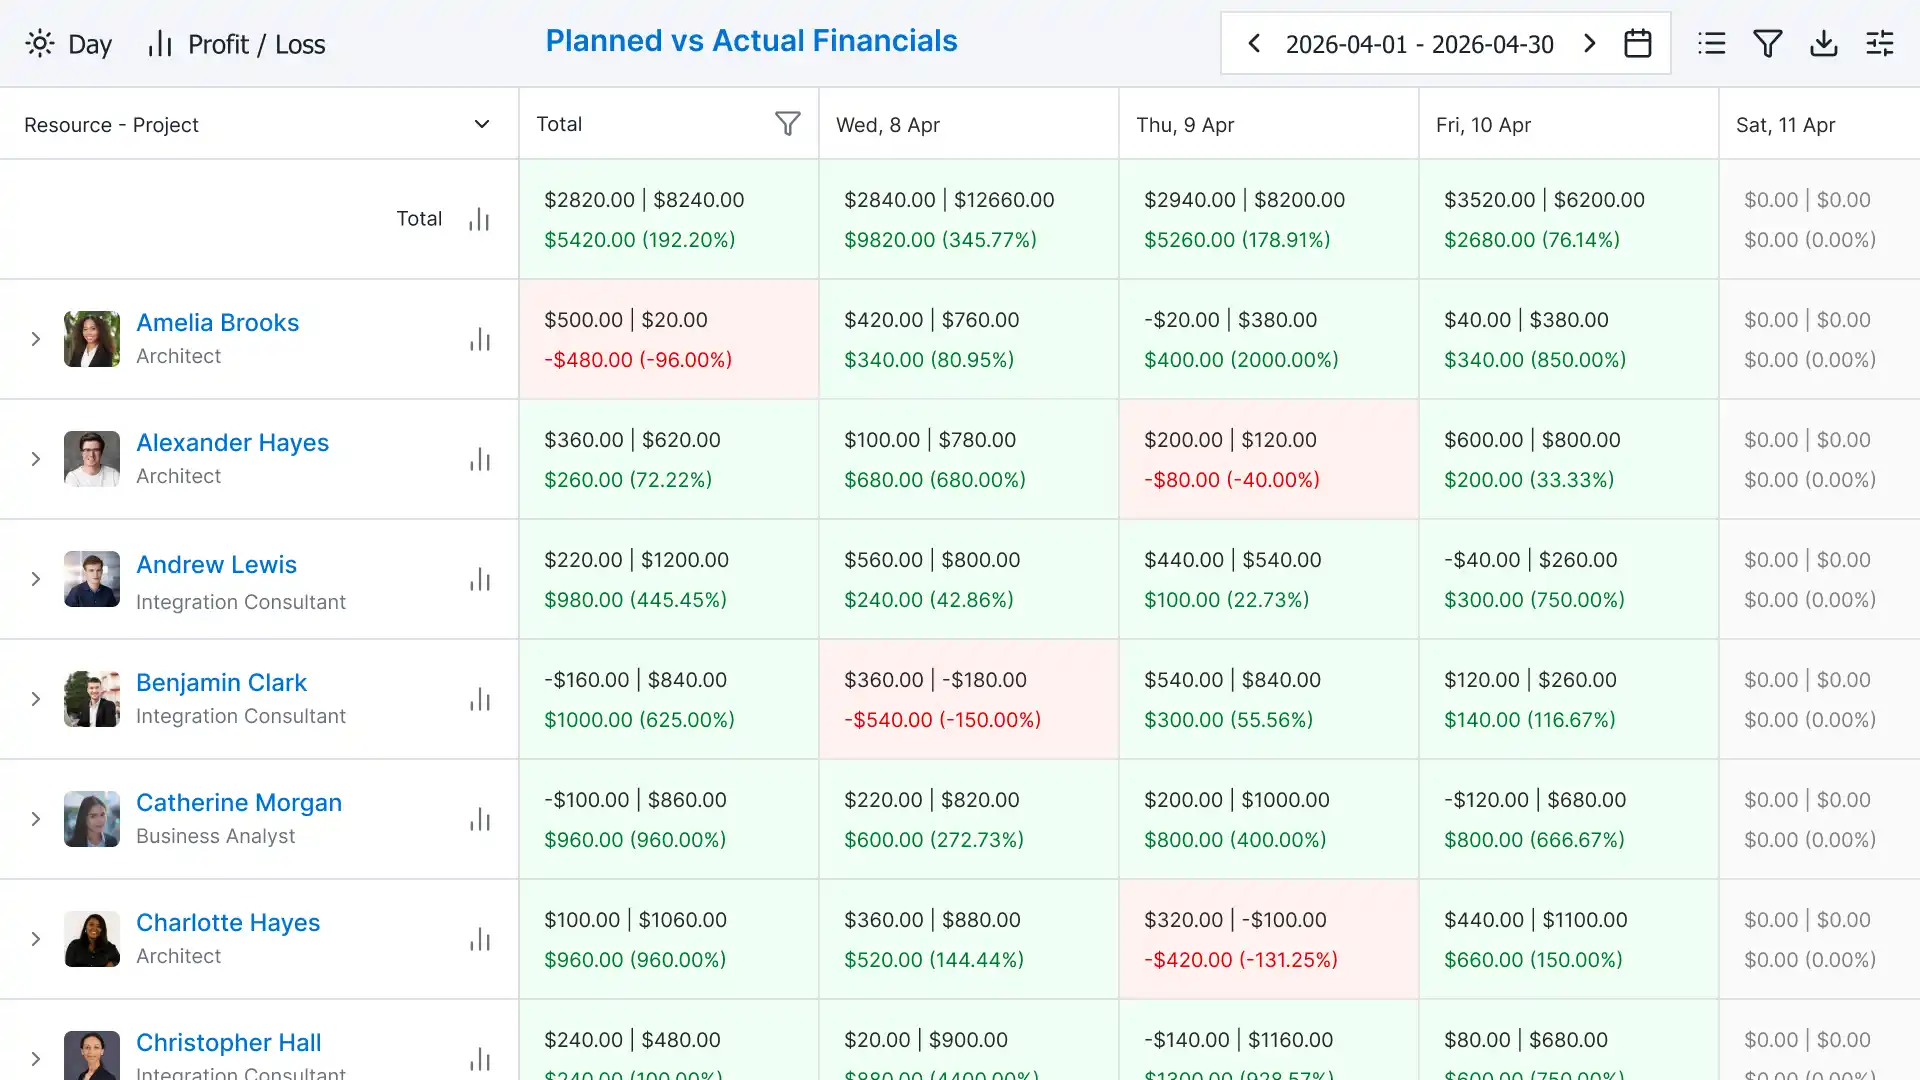1920x1080 pixels.
Task: Open Benjamin Clark profile link
Action: pyautogui.click(x=221, y=682)
